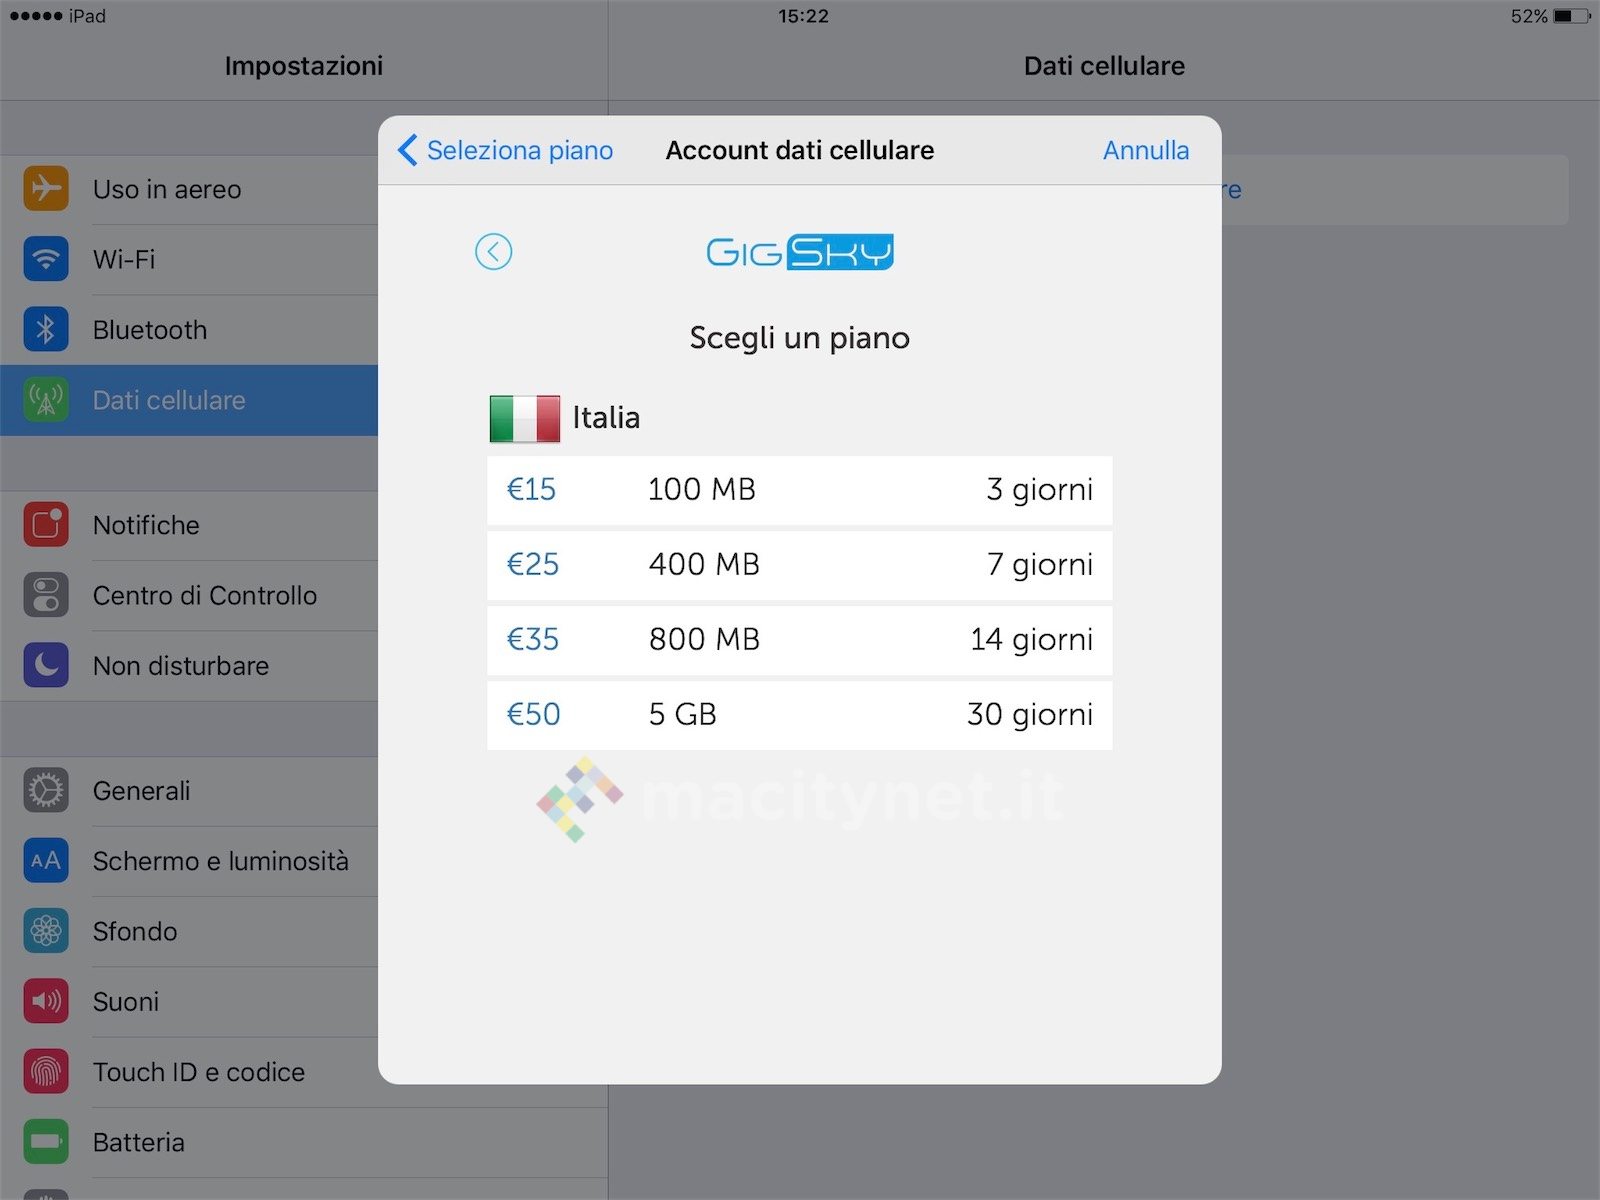Open Suoni settings in sidebar

[x=126, y=1002]
